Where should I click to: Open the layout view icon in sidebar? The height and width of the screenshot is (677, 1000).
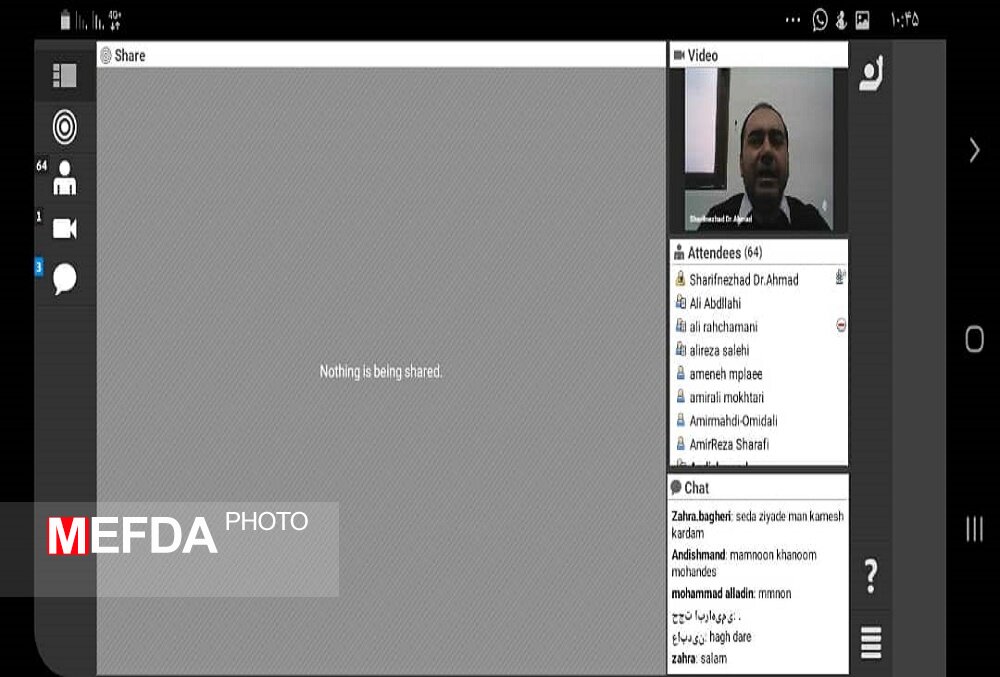click(65, 76)
